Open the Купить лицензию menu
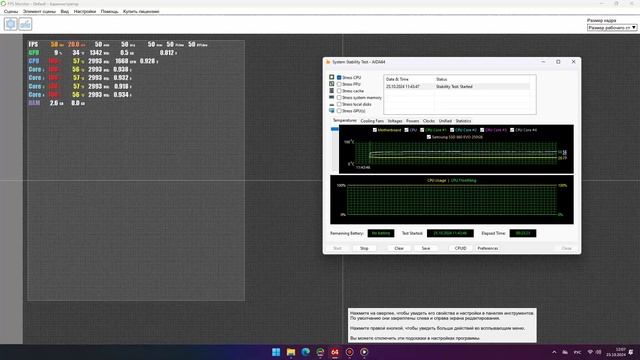The width and height of the screenshot is (640, 360). coord(141,11)
